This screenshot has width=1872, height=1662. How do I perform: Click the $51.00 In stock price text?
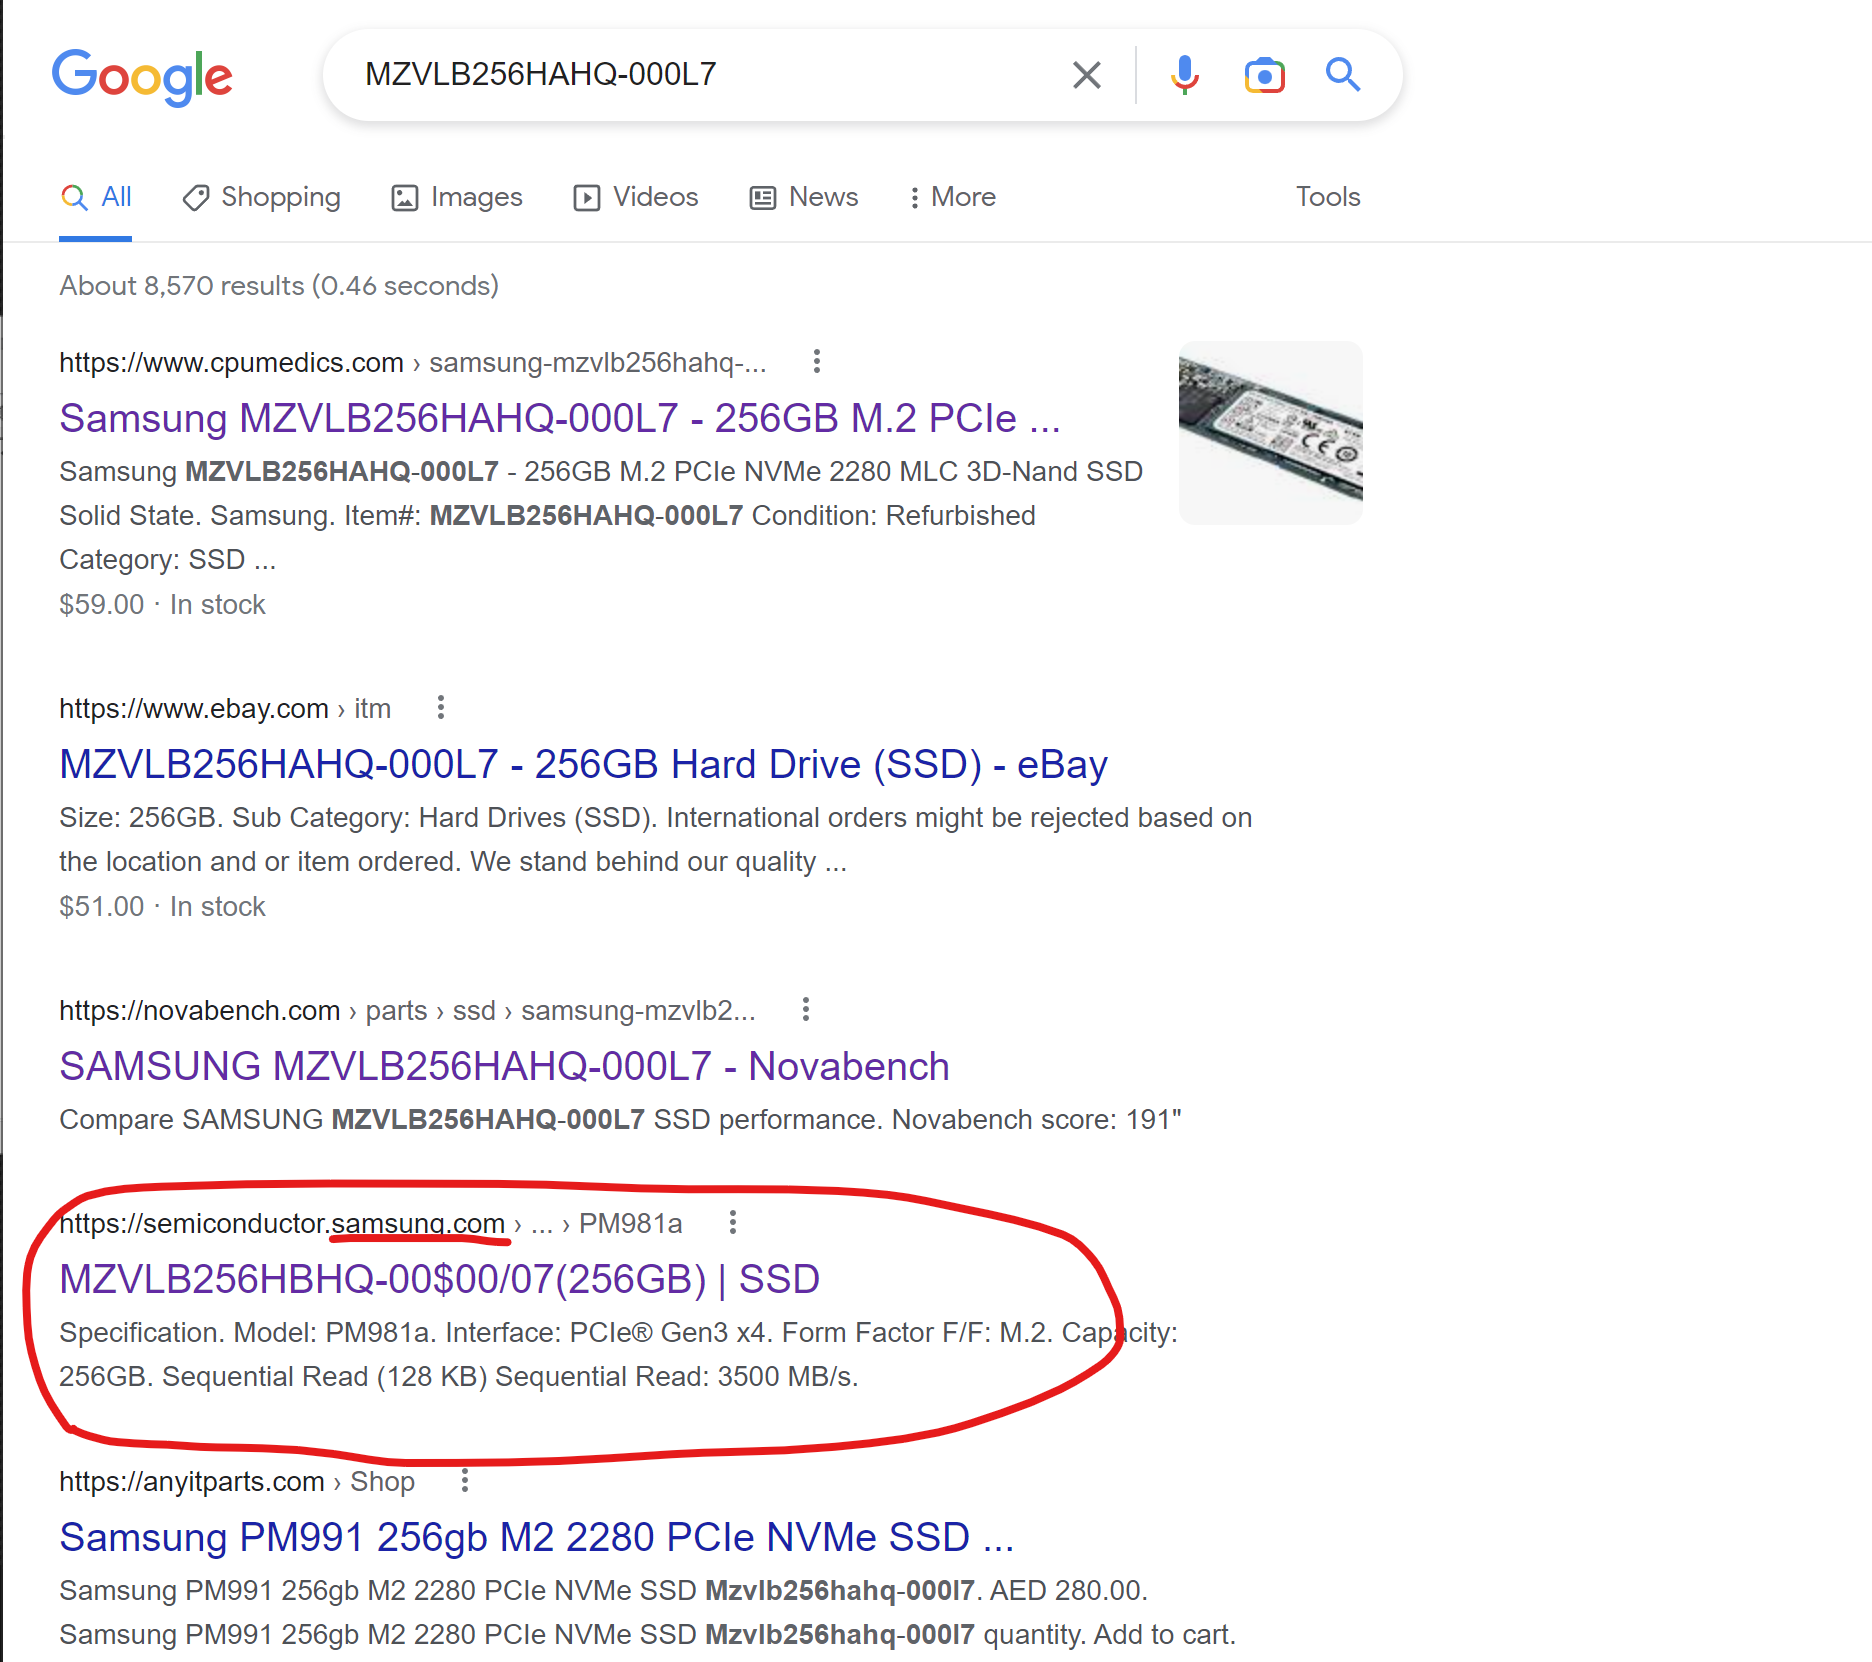(x=162, y=907)
